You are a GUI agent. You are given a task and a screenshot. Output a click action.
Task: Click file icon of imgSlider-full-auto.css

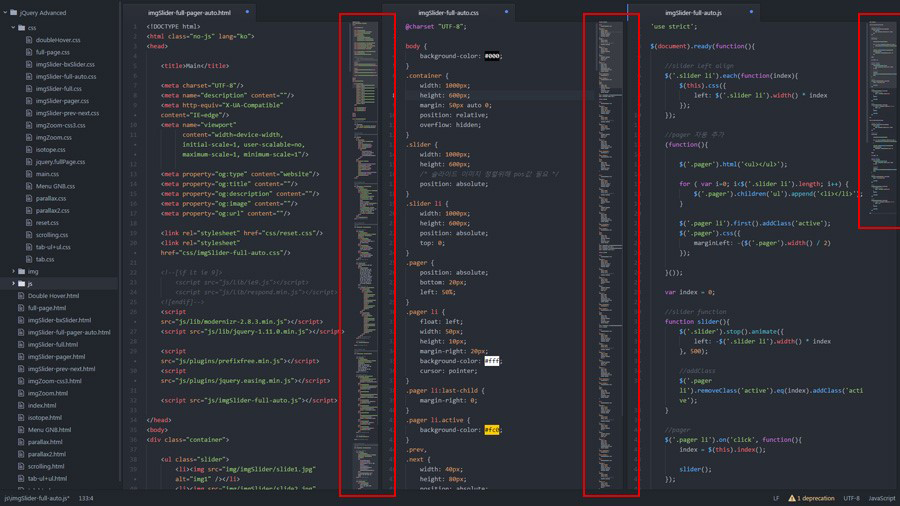pyautogui.click(x=29, y=76)
